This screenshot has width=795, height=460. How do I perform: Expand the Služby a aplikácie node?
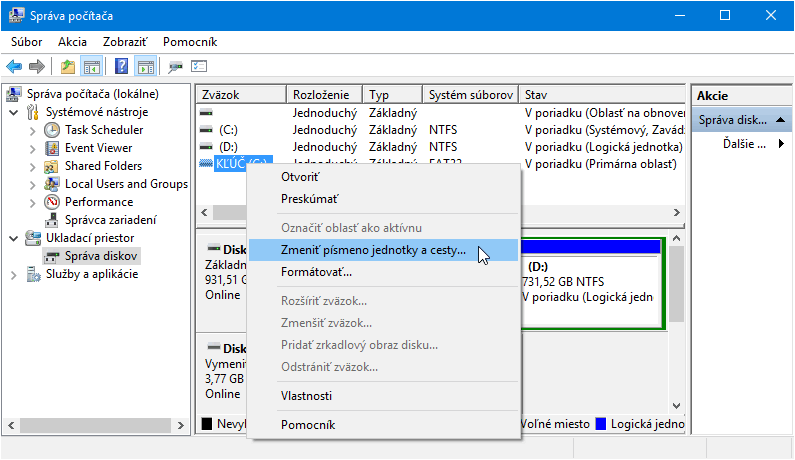(14, 274)
